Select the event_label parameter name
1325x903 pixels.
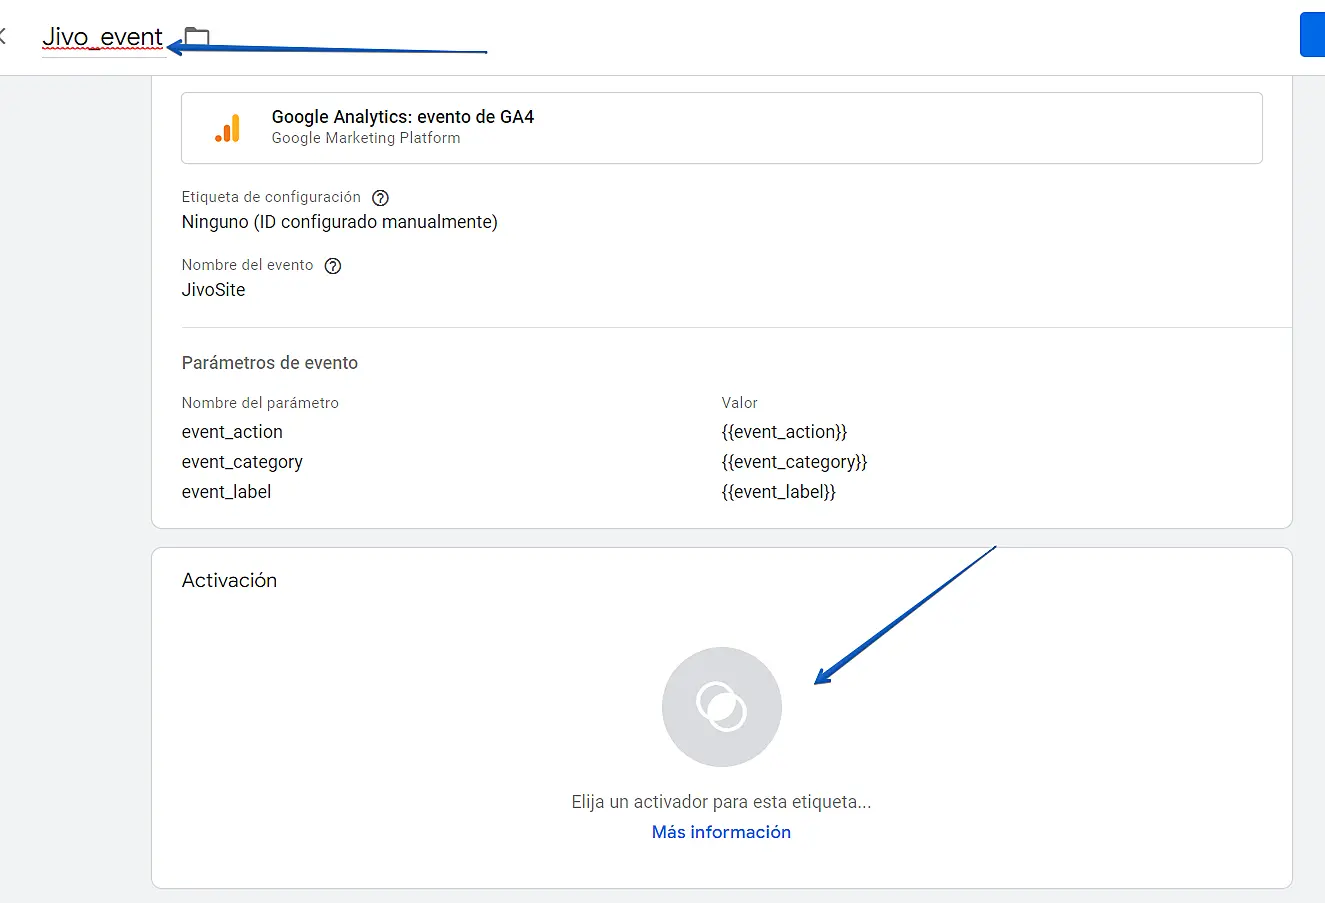(x=226, y=492)
